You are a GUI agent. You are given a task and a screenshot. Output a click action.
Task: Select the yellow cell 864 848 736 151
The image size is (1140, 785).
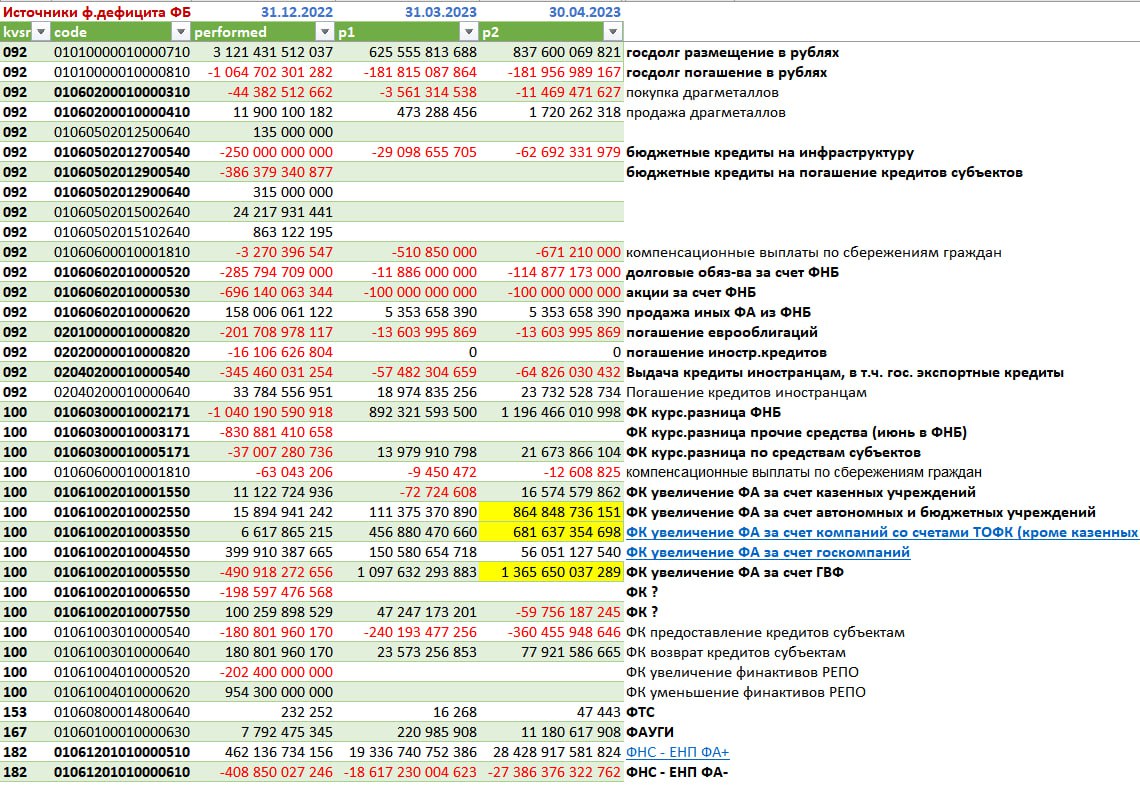[552, 512]
